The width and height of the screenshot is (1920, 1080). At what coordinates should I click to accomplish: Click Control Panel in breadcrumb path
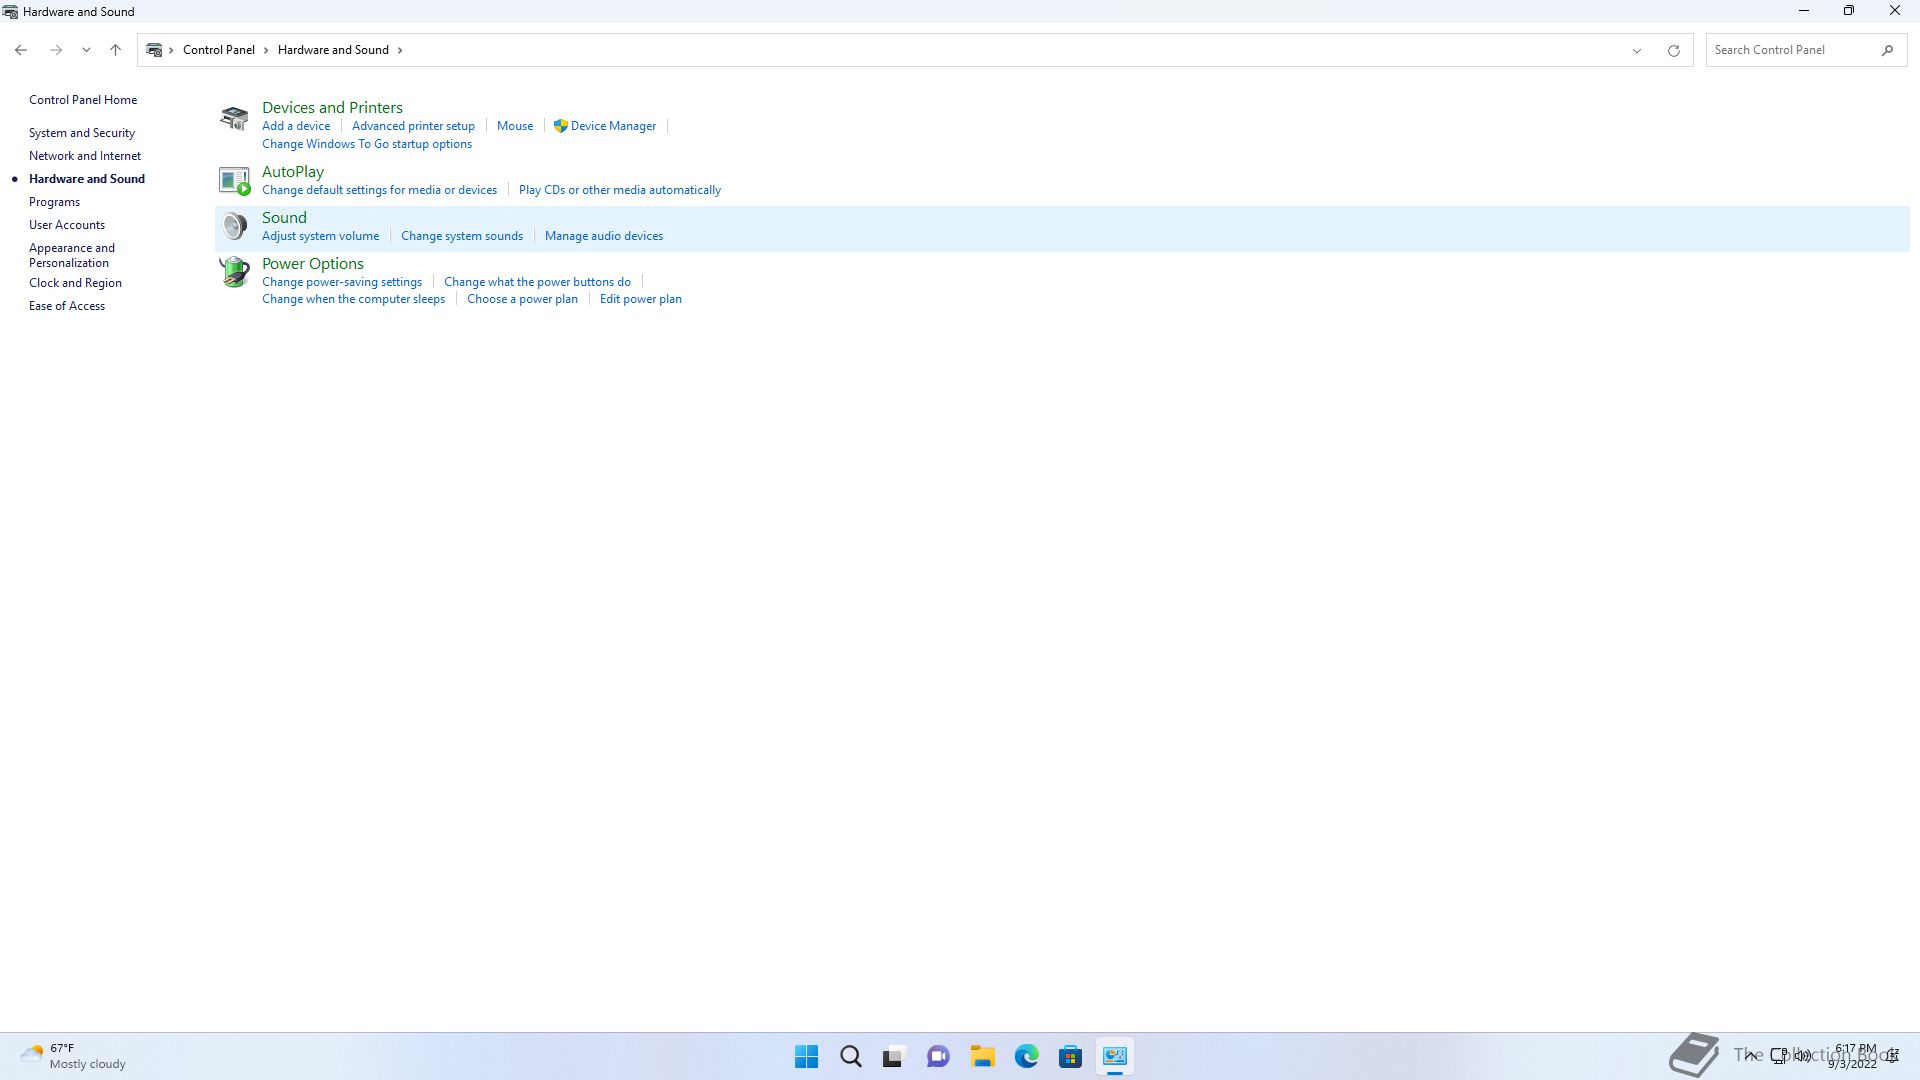pyautogui.click(x=218, y=50)
